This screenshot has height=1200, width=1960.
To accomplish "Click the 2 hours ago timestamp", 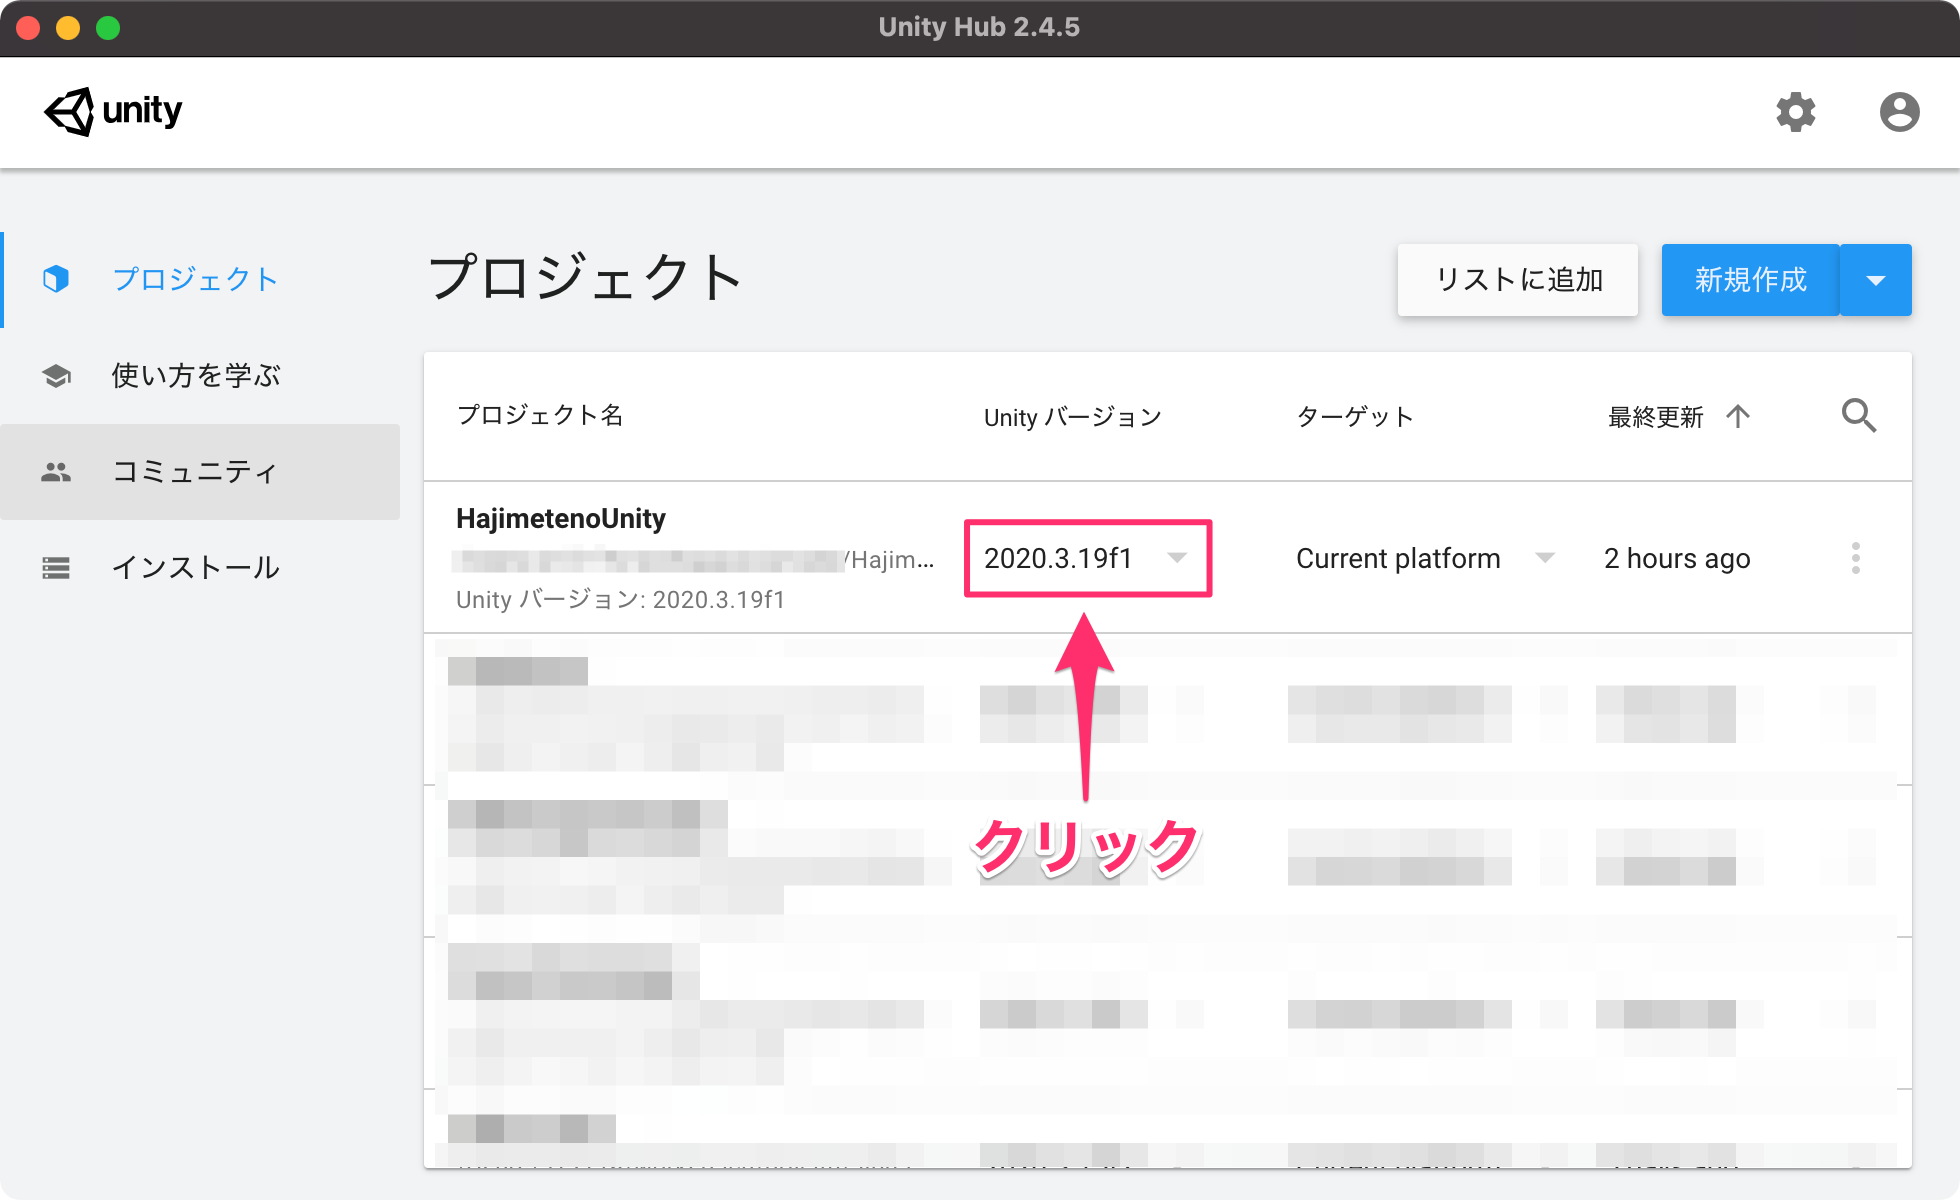I will point(1677,558).
